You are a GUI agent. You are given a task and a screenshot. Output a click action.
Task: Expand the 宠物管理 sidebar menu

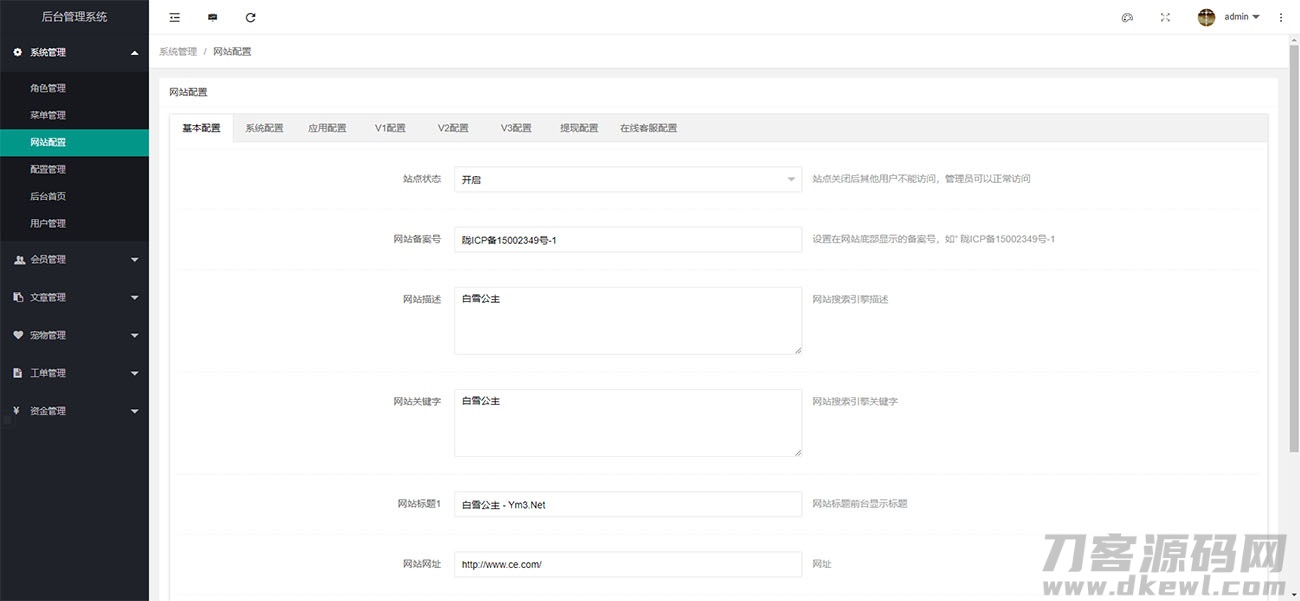point(74,336)
